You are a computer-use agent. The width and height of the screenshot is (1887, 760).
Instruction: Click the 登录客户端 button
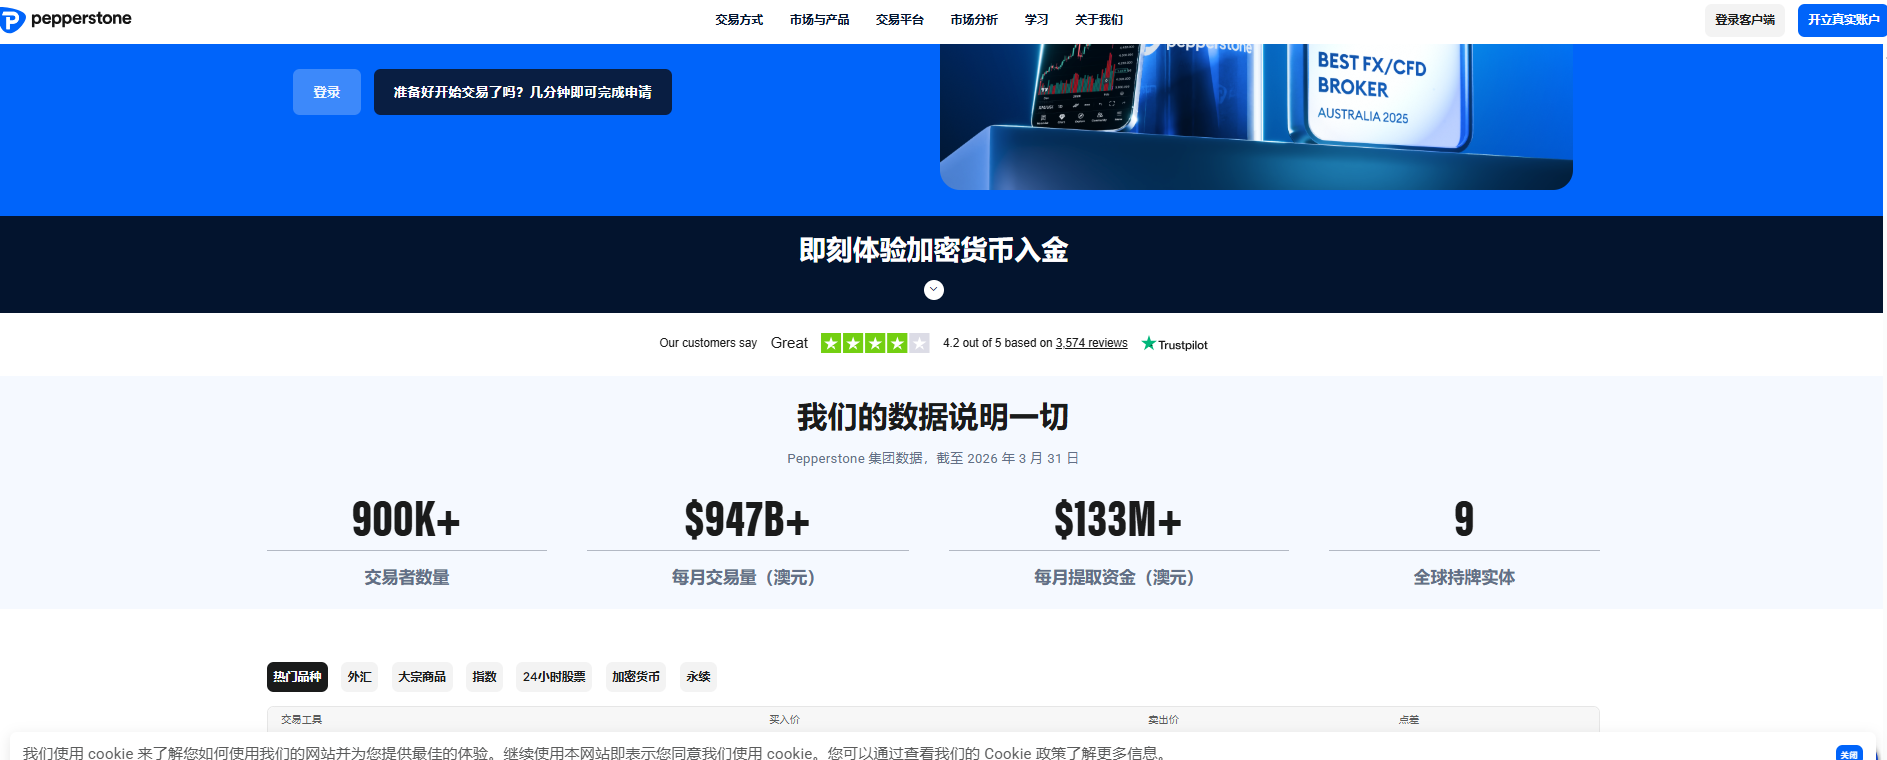tap(1745, 20)
